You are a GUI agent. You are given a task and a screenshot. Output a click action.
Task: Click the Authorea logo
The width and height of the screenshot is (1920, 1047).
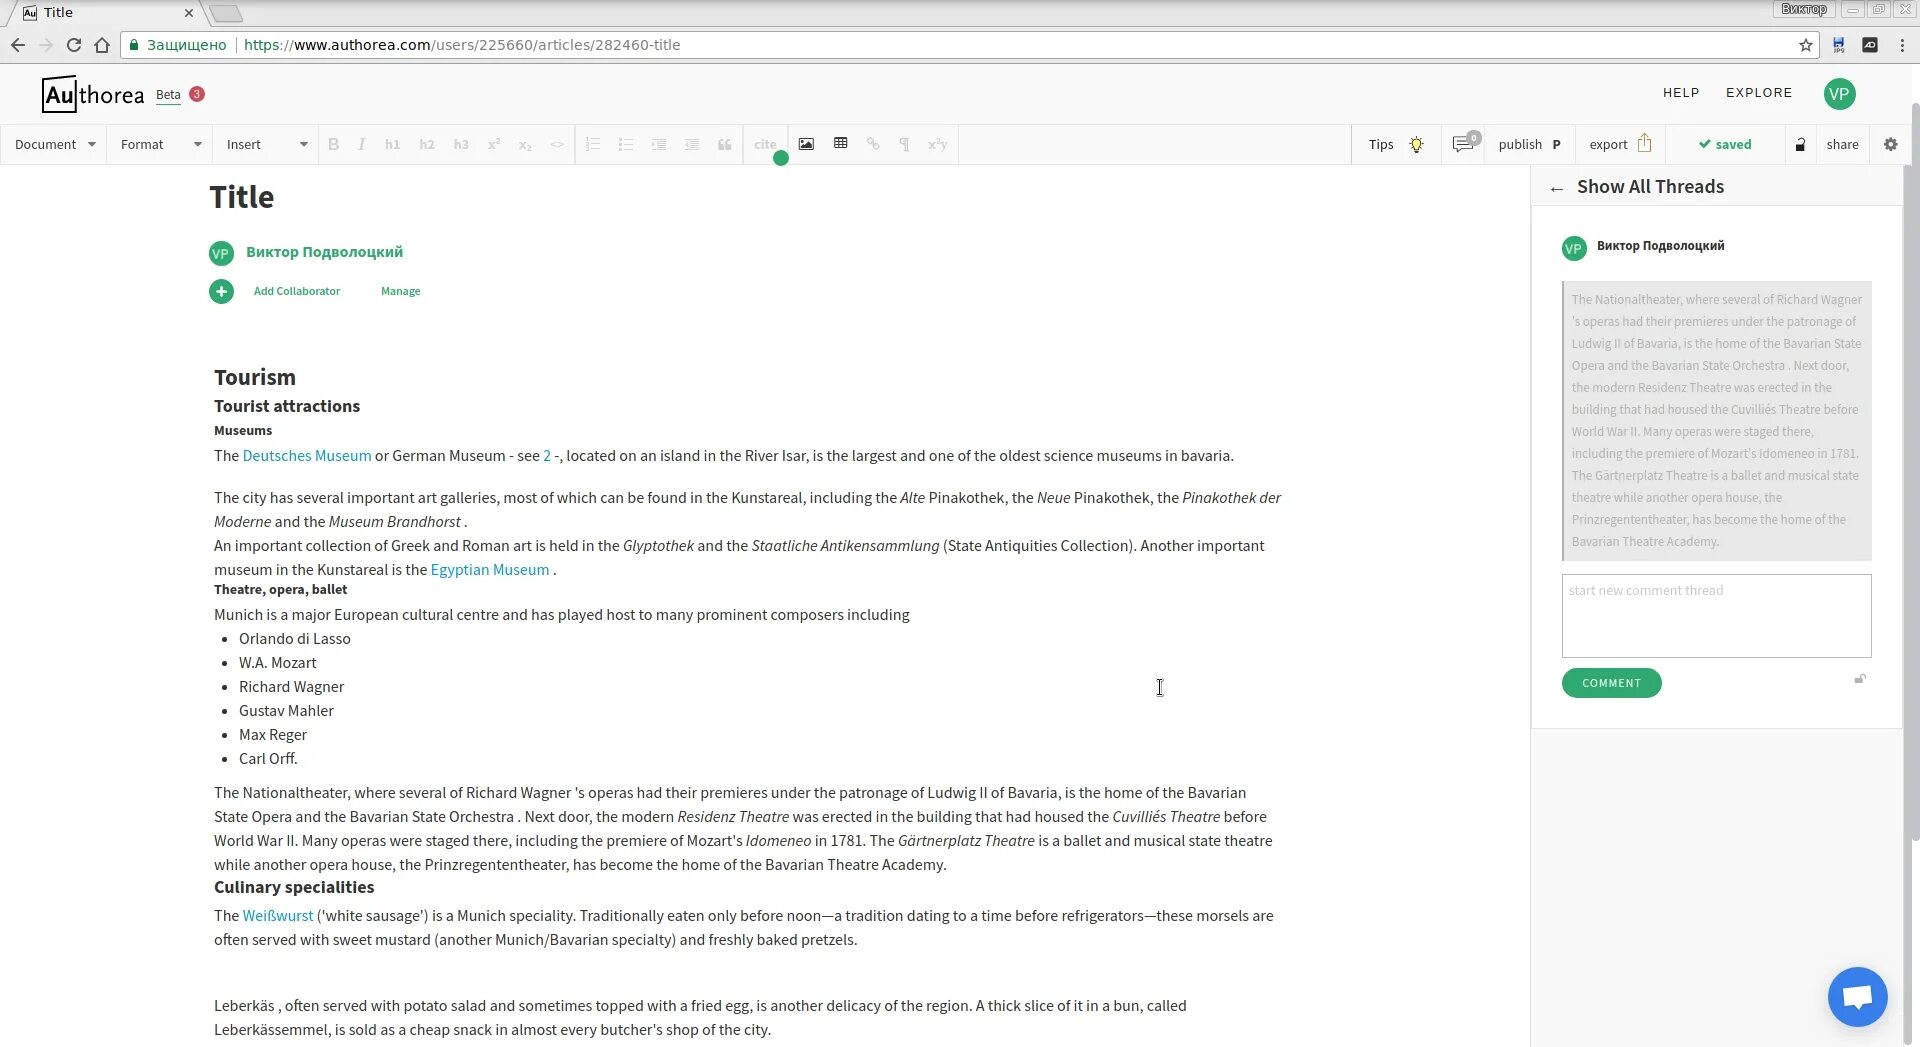[x=93, y=95]
